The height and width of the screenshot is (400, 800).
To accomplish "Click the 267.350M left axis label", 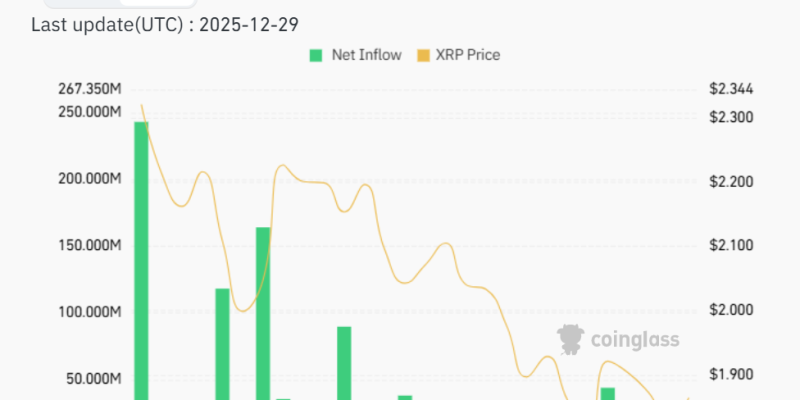I will pyautogui.click(x=89, y=90).
